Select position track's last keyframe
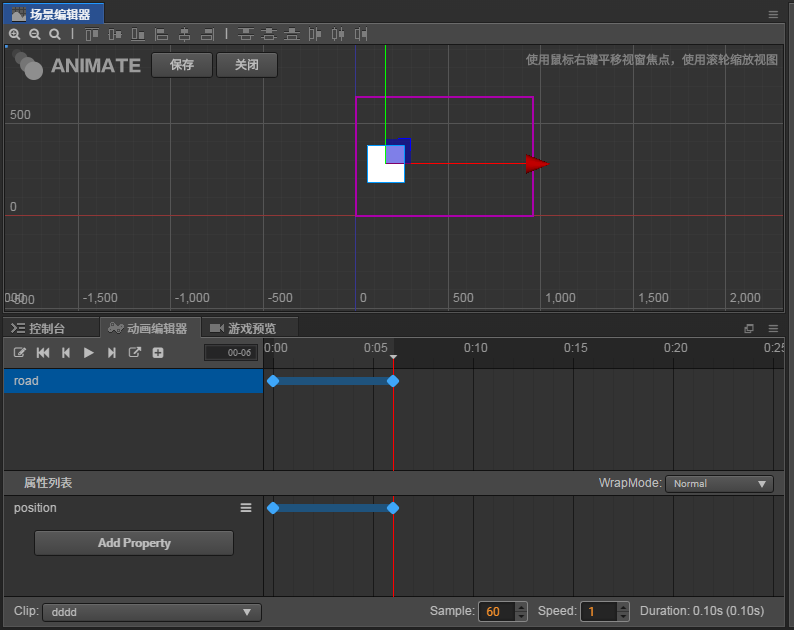 tap(393, 508)
